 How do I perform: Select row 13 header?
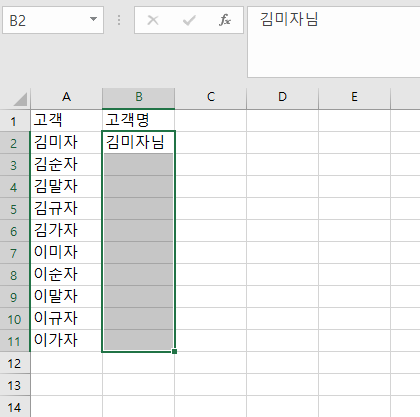point(15,385)
